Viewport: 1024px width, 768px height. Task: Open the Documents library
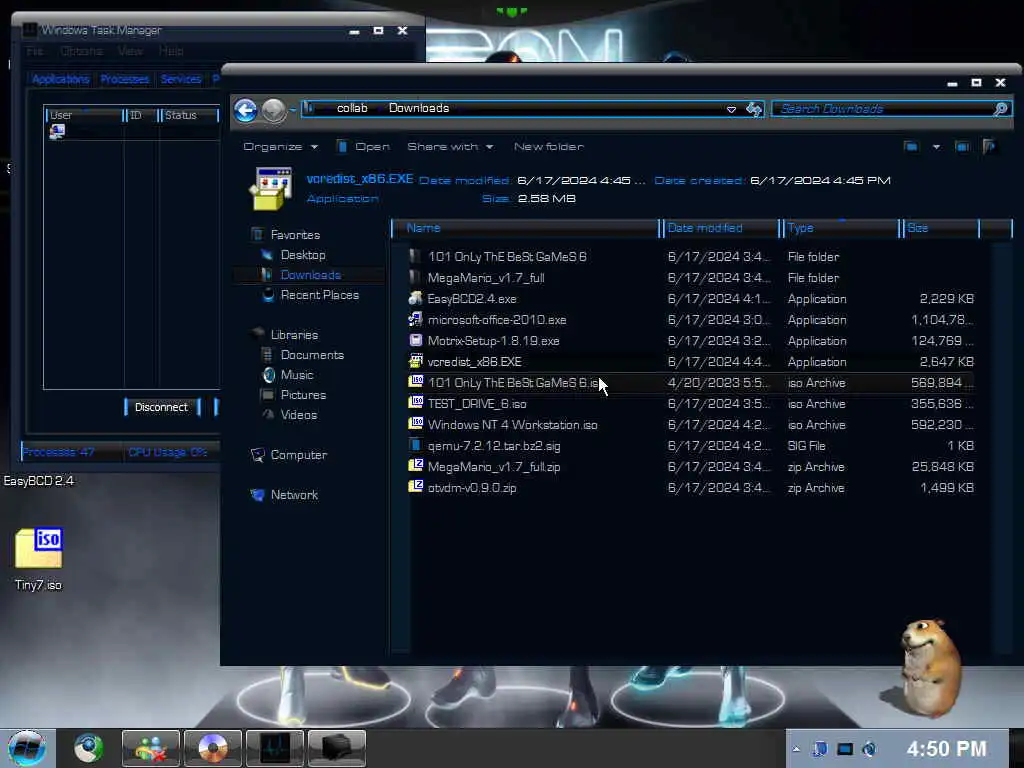click(312, 355)
